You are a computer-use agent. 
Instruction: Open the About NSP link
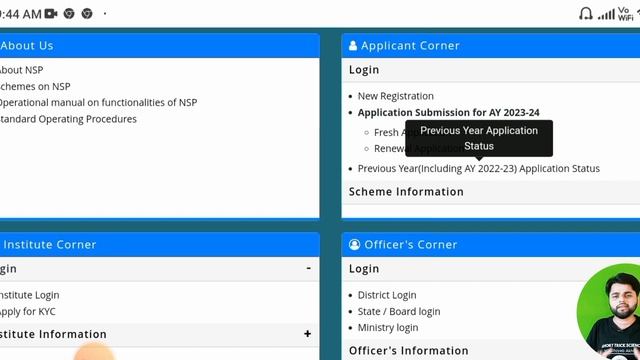pyautogui.click(x=21, y=70)
